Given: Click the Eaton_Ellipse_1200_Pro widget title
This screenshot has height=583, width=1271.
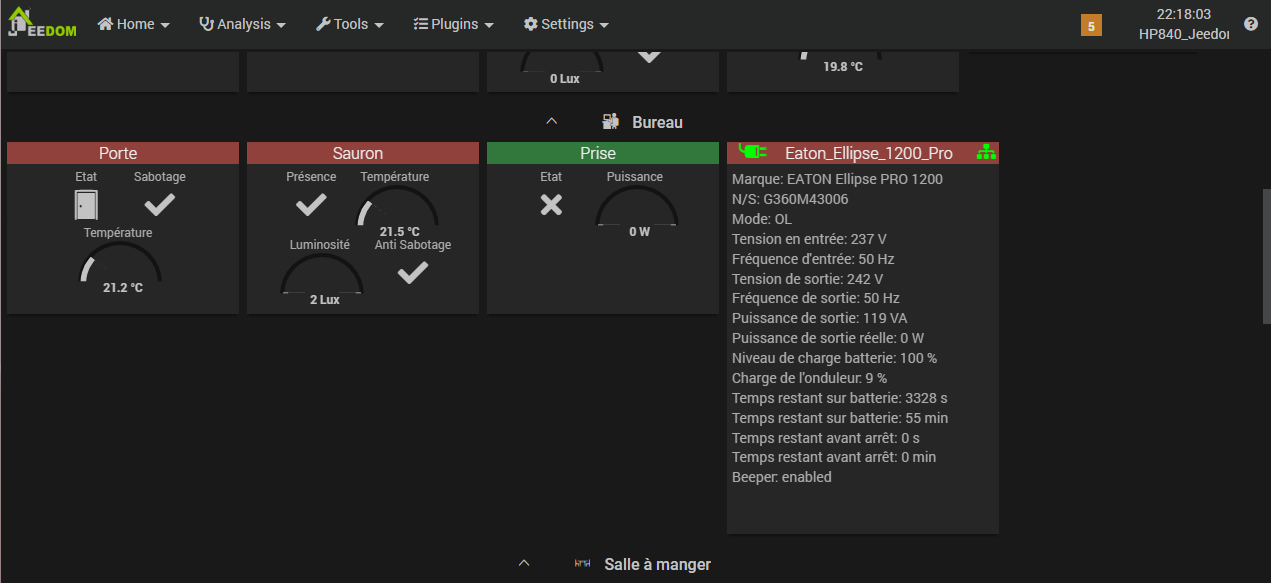Looking at the screenshot, I should tap(868, 153).
